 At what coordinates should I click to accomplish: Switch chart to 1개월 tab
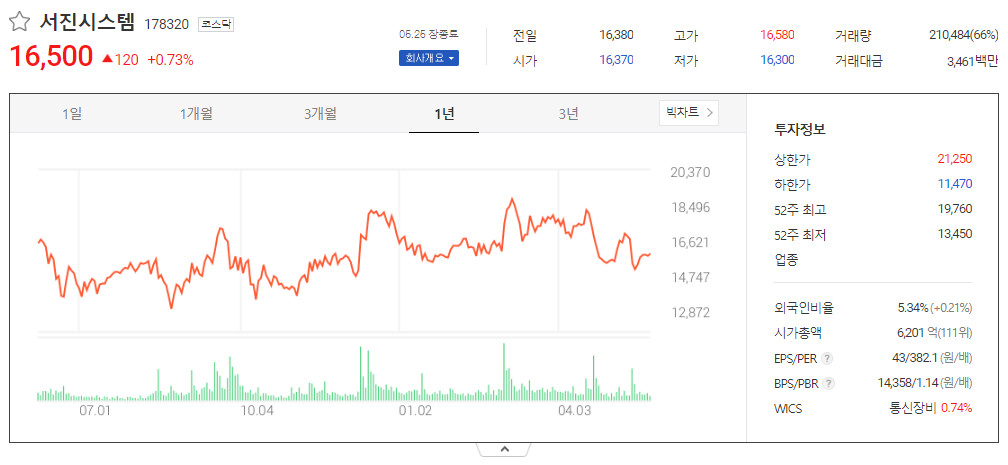click(196, 114)
